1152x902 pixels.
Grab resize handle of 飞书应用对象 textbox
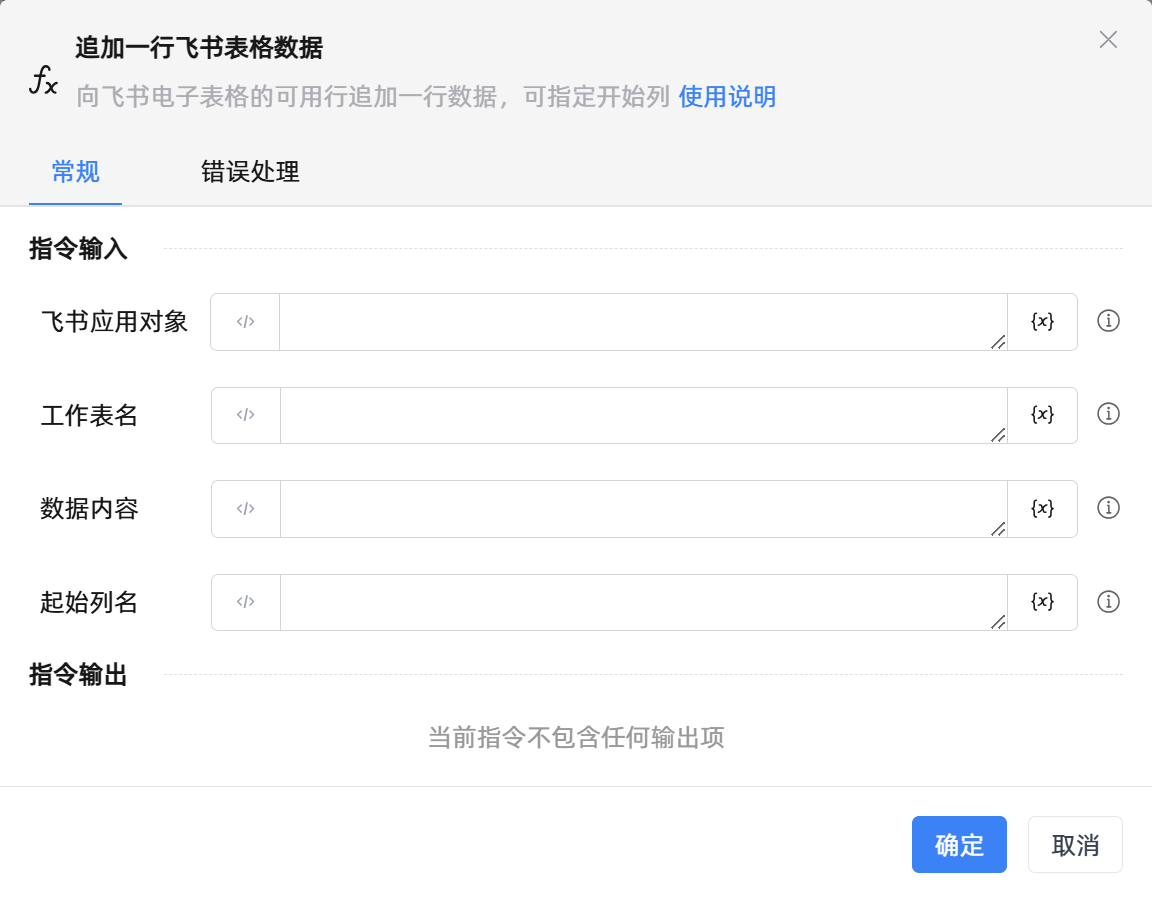[998, 342]
